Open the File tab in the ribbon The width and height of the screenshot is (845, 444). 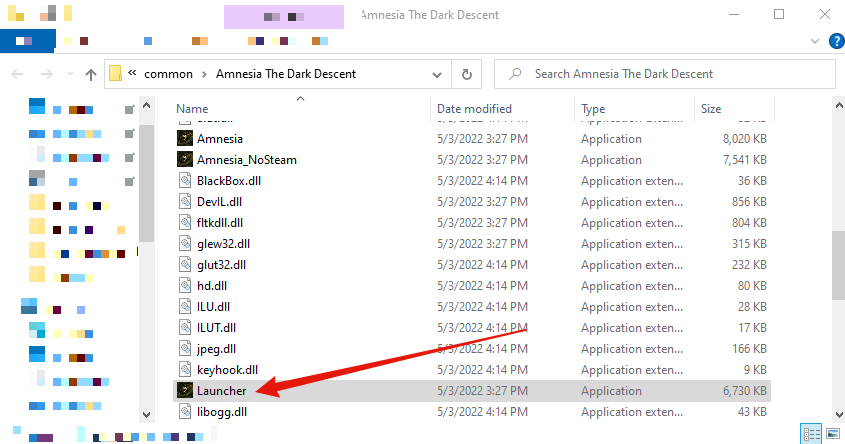[27, 41]
